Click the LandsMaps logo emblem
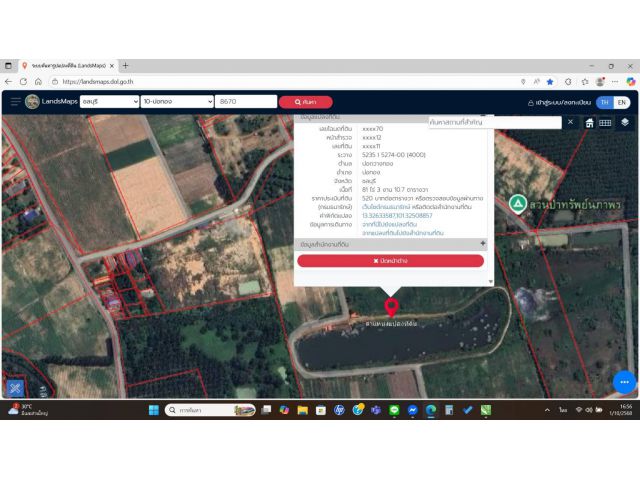 [x=32, y=102]
